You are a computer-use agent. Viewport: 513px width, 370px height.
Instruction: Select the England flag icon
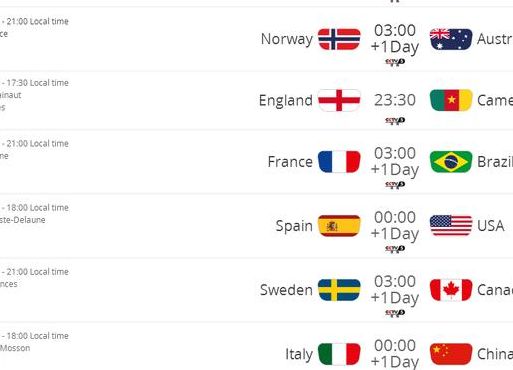[x=339, y=100]
